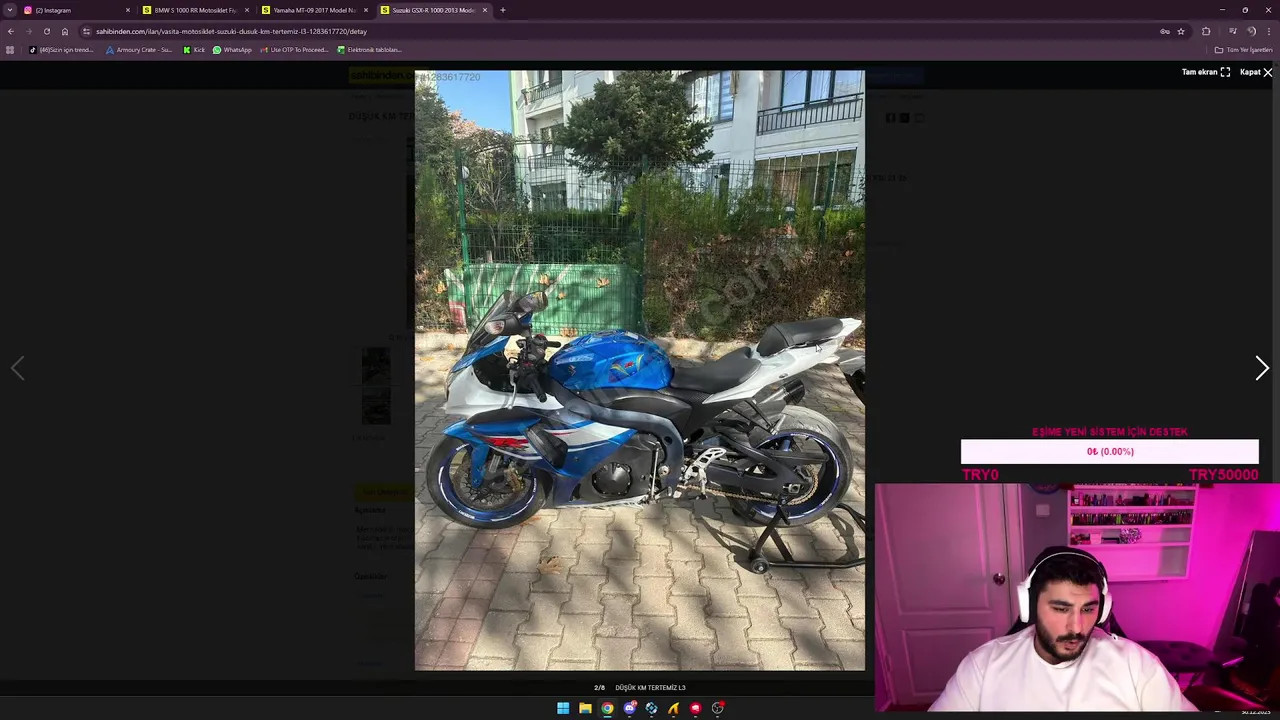Bookmark this page with star icon
This screenshot has width=1280, height=720.
click(1181, 31)
